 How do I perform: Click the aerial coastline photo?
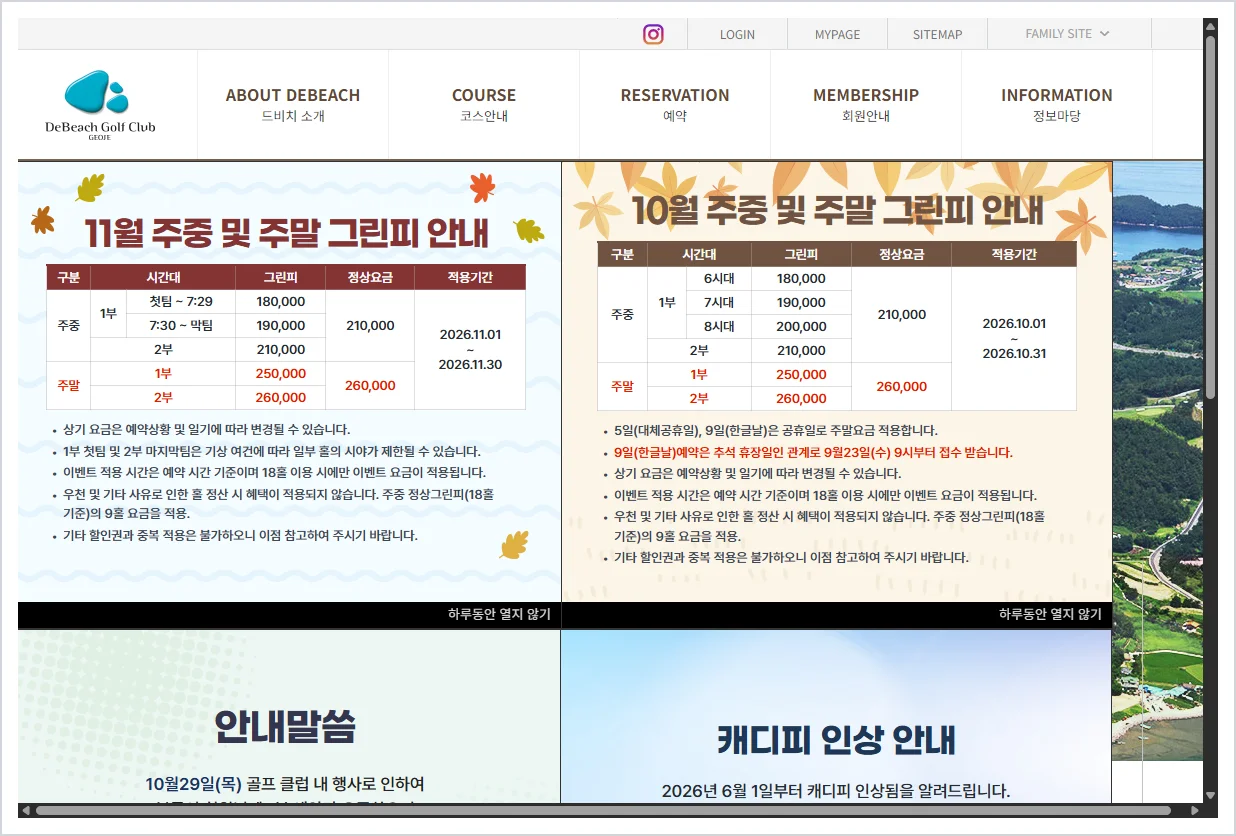pos(1157,460)
